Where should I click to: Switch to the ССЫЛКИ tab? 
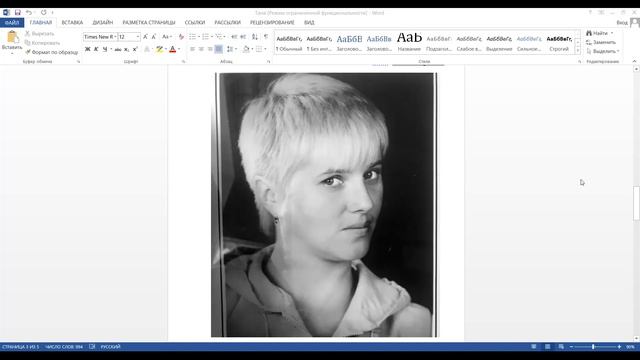tap(195, 22)
